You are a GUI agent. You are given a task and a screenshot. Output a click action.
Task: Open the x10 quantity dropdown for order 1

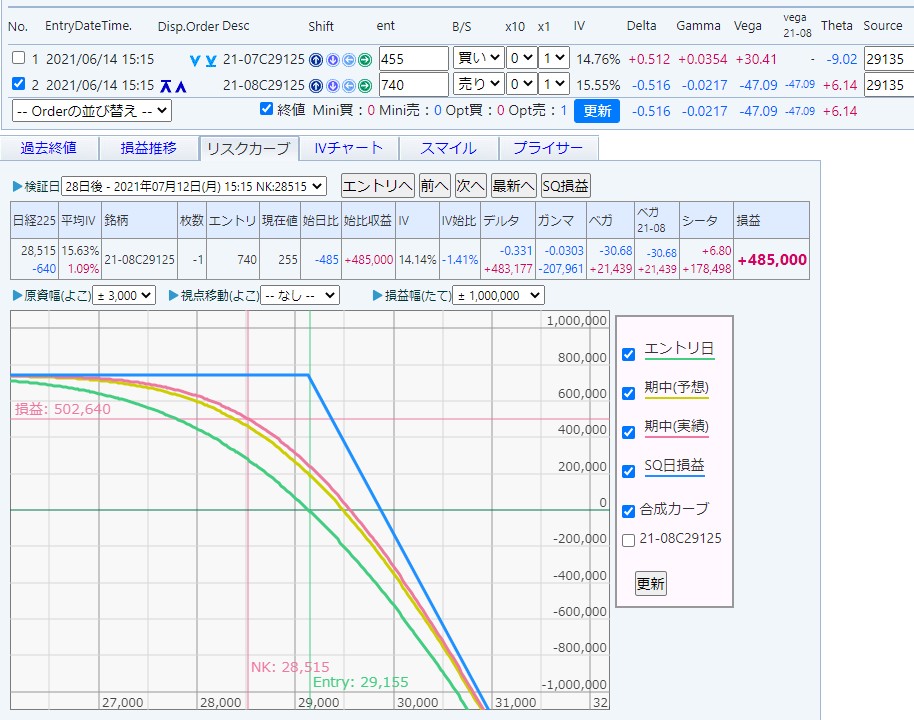(521, 58)
